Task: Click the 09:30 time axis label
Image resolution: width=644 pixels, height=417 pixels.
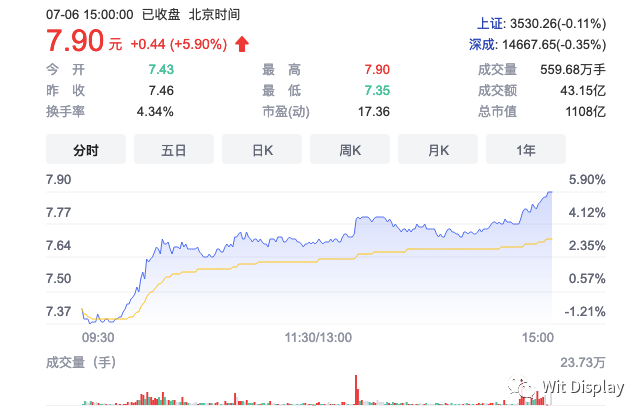Action: 98,337
